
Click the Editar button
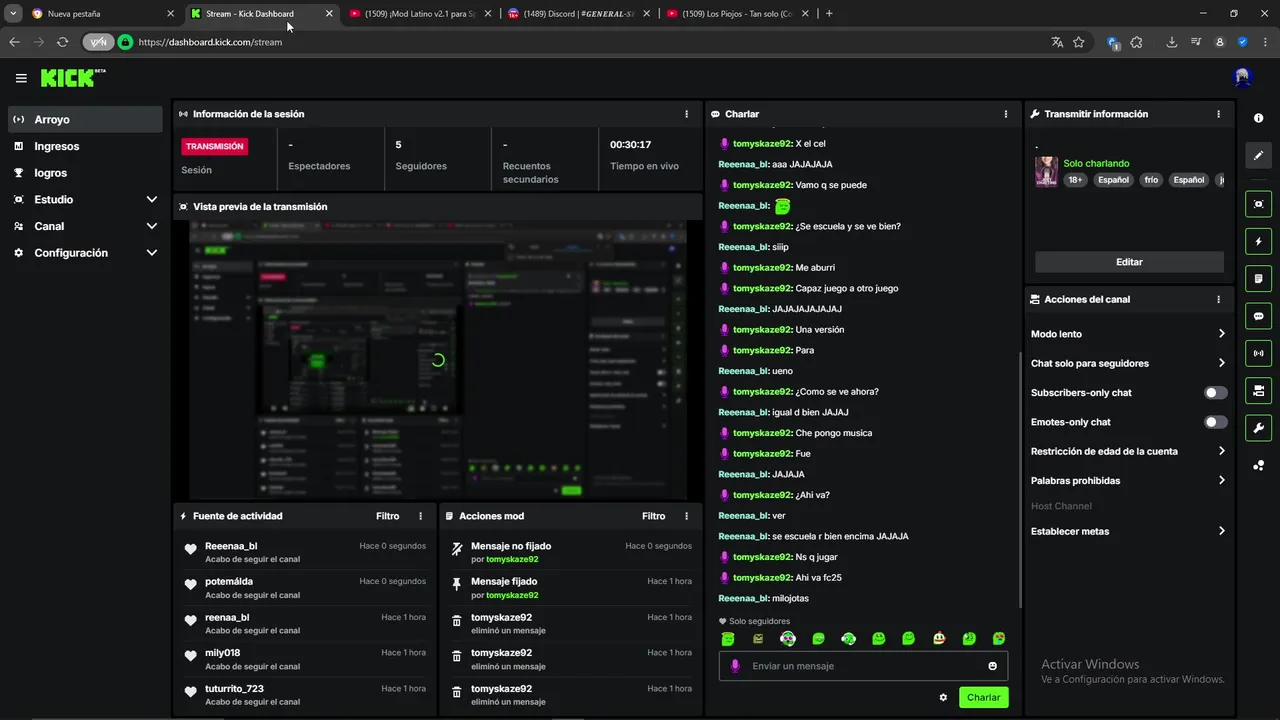1129,262
